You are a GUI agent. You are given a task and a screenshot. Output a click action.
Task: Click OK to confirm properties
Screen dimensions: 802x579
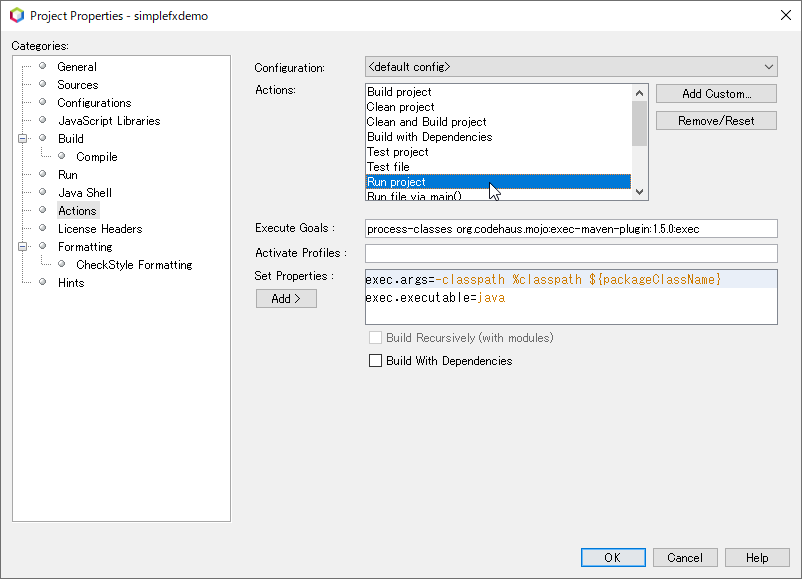point(613,558)
